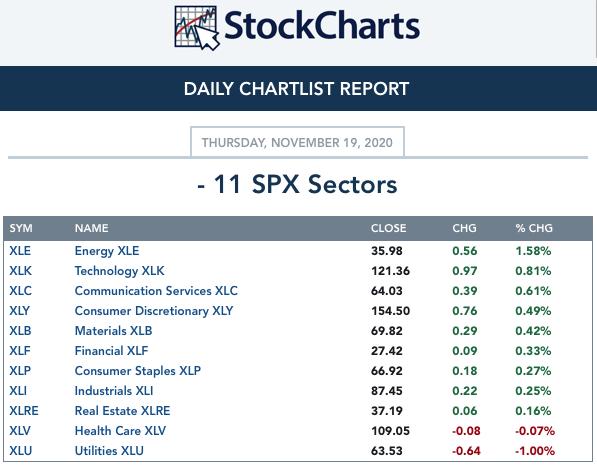Viewport: 597px width, 466px height.
Task: Open Health Care XLV link
Action: click(x=120, y=431)
